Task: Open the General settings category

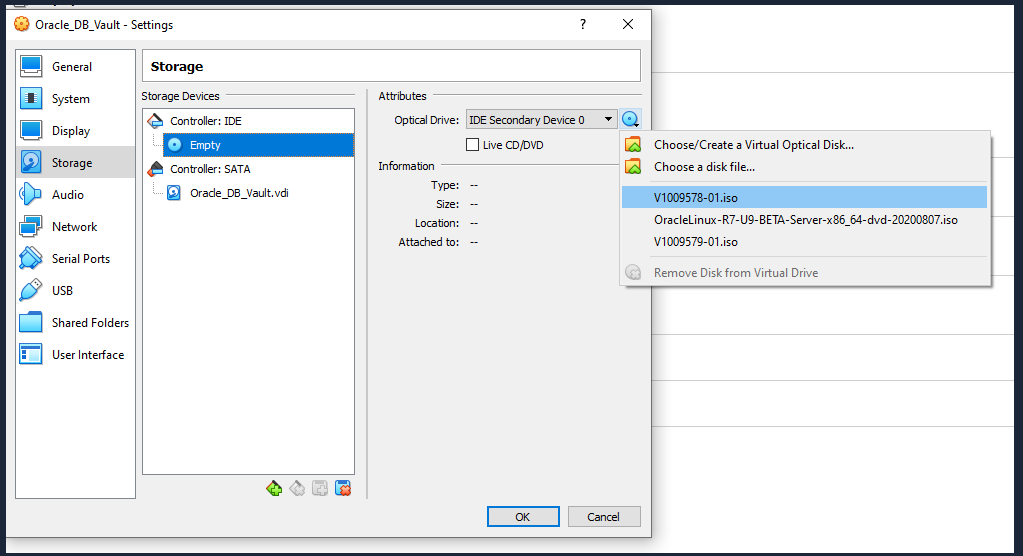Action: [x=75, y=67]
